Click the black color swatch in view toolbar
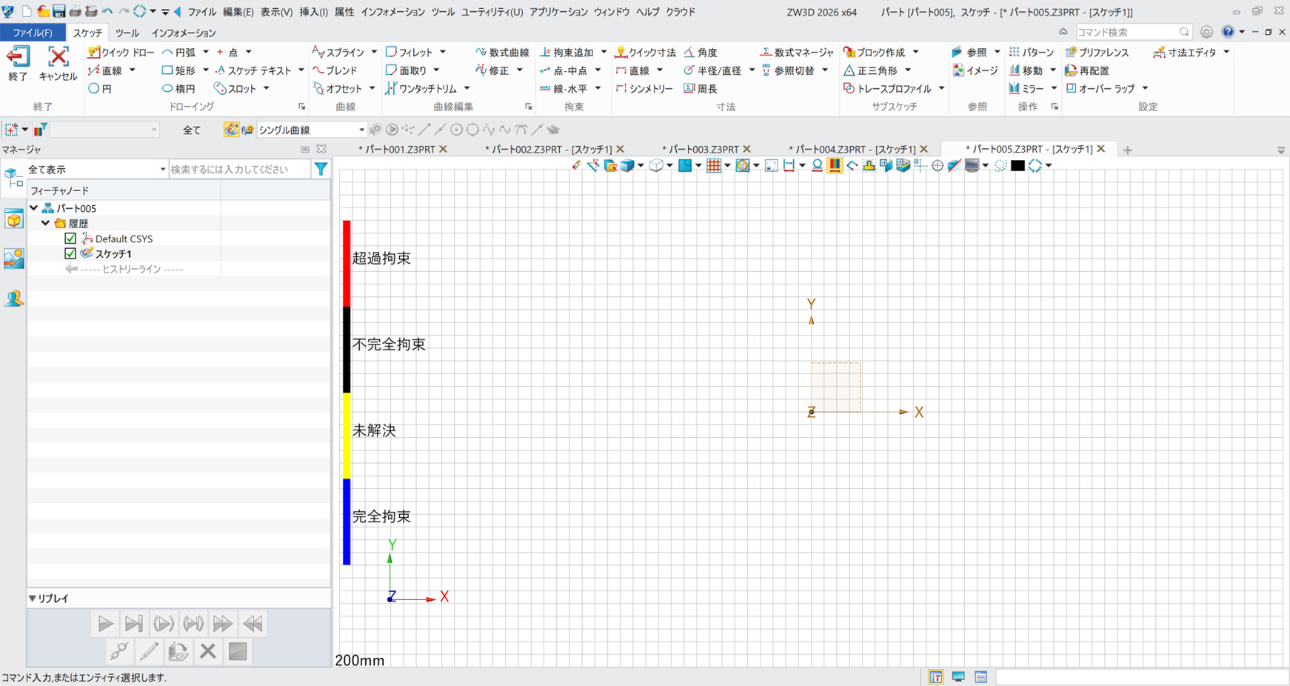The height and width of the screenshot is (686, 1290). click(x=1017, y=166)
